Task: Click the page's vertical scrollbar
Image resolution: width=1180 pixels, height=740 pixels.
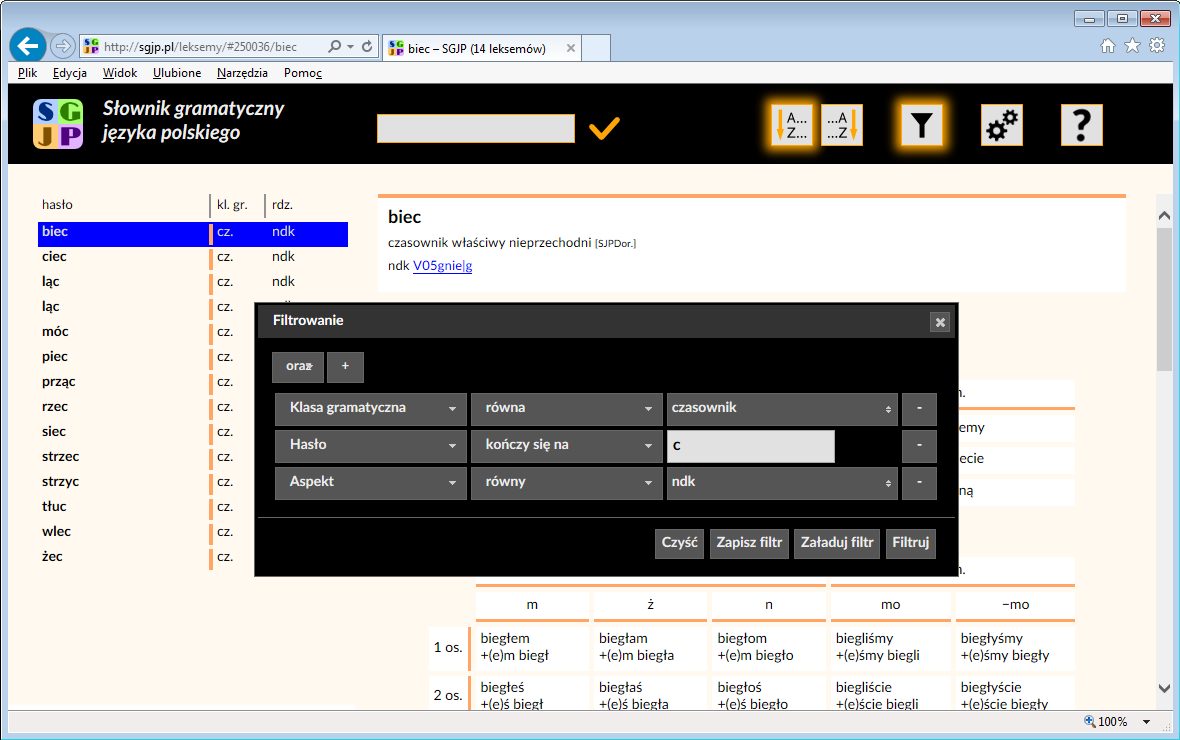Action: click(x=1164, y=300)
